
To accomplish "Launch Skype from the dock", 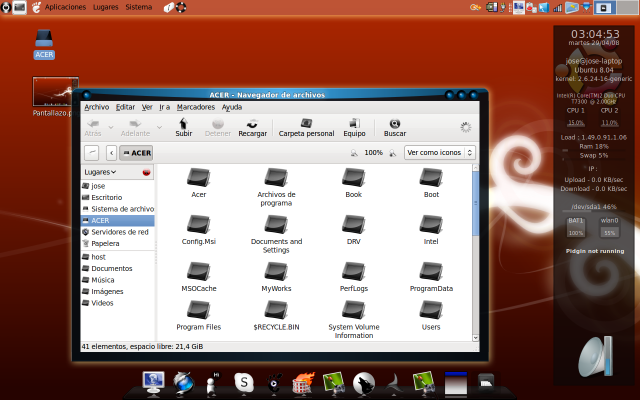I will [244, 383].
